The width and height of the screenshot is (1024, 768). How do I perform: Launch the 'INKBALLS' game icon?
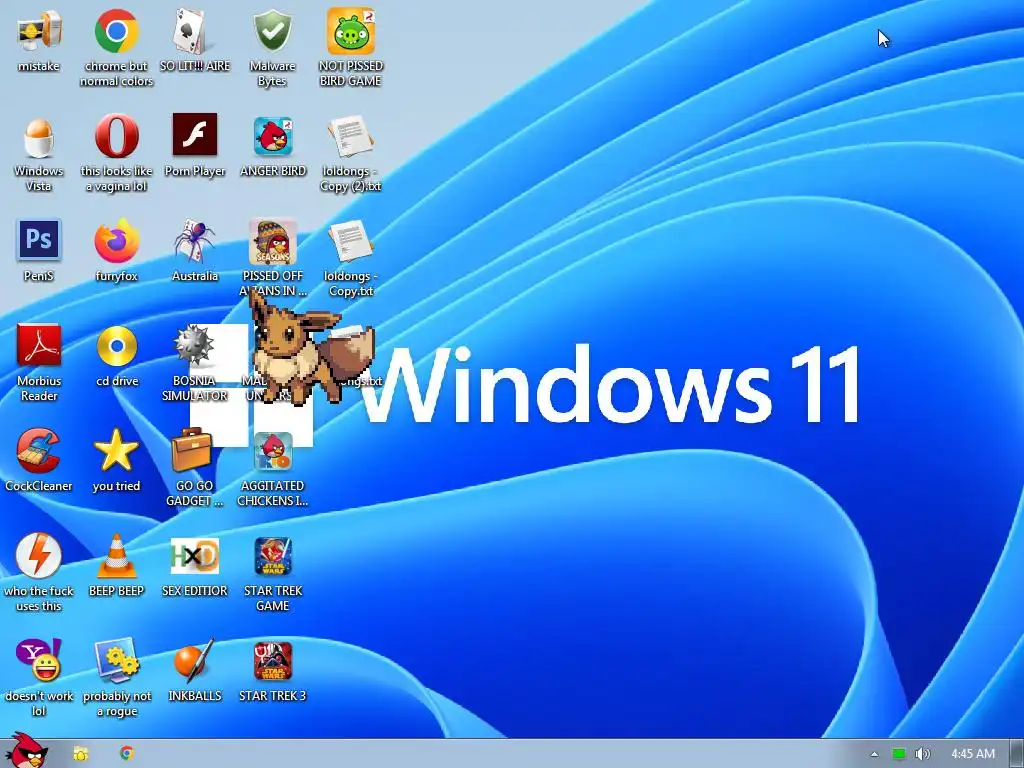tap(195, 661)
